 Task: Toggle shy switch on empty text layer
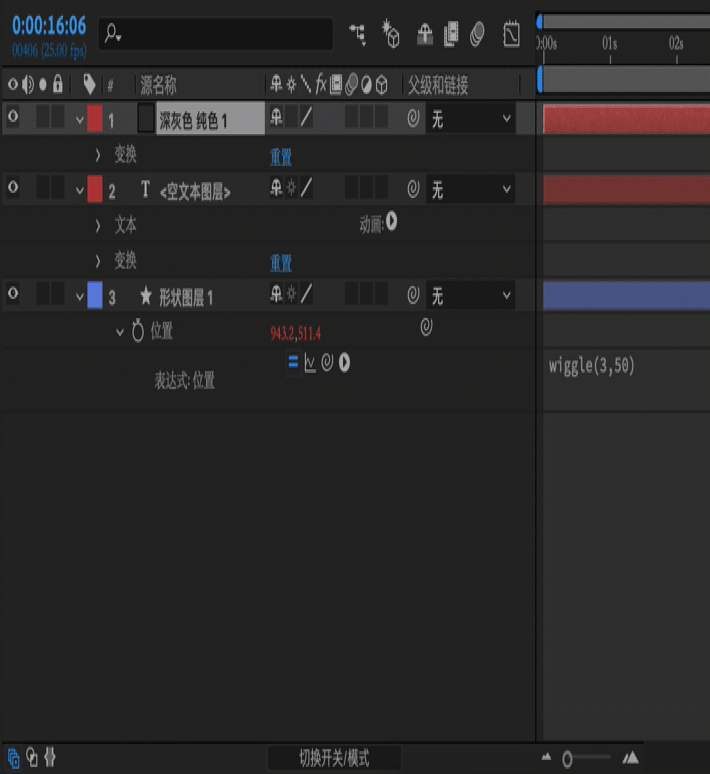click(x=276, y=188)
